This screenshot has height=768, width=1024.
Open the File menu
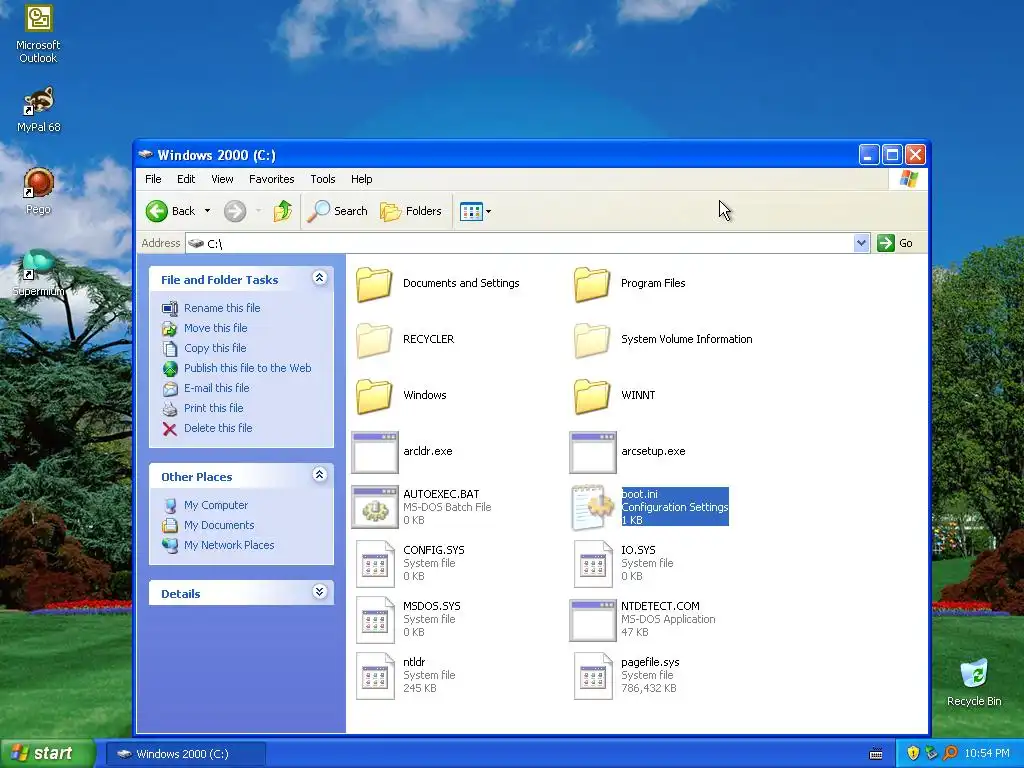click(153, 179)
